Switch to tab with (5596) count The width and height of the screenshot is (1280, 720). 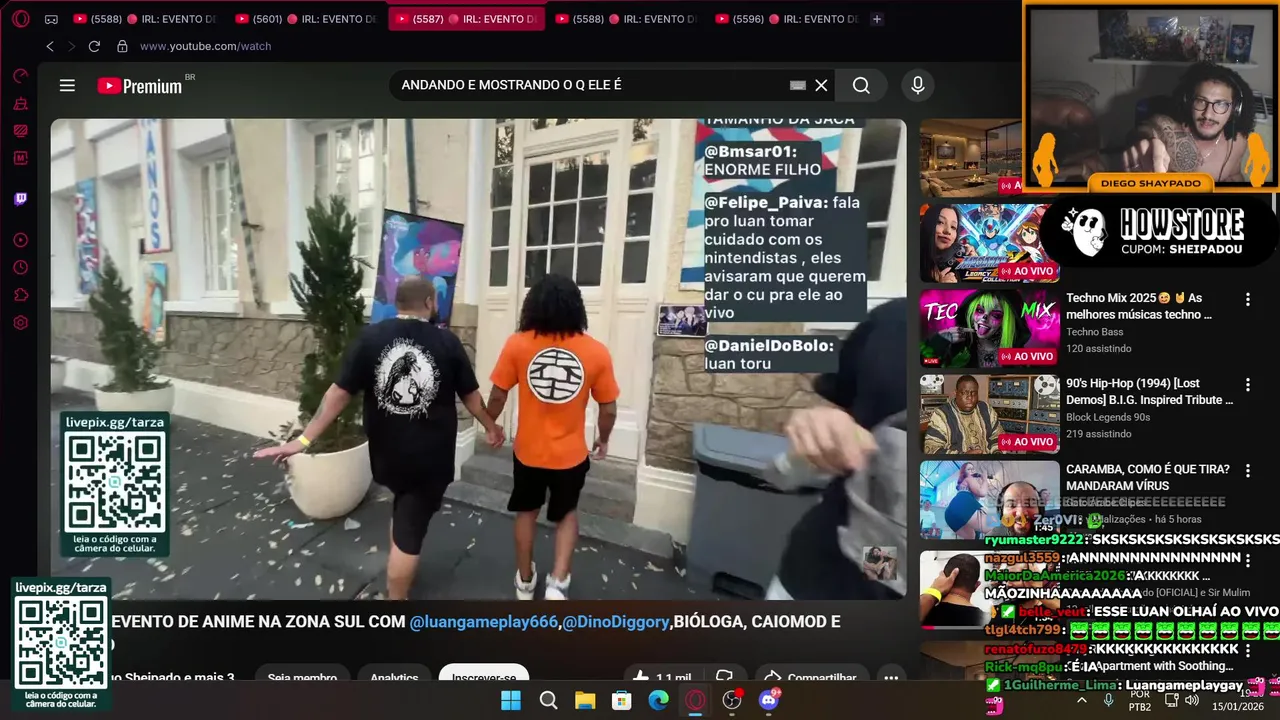pyautogui.click(x=787, y=19)
